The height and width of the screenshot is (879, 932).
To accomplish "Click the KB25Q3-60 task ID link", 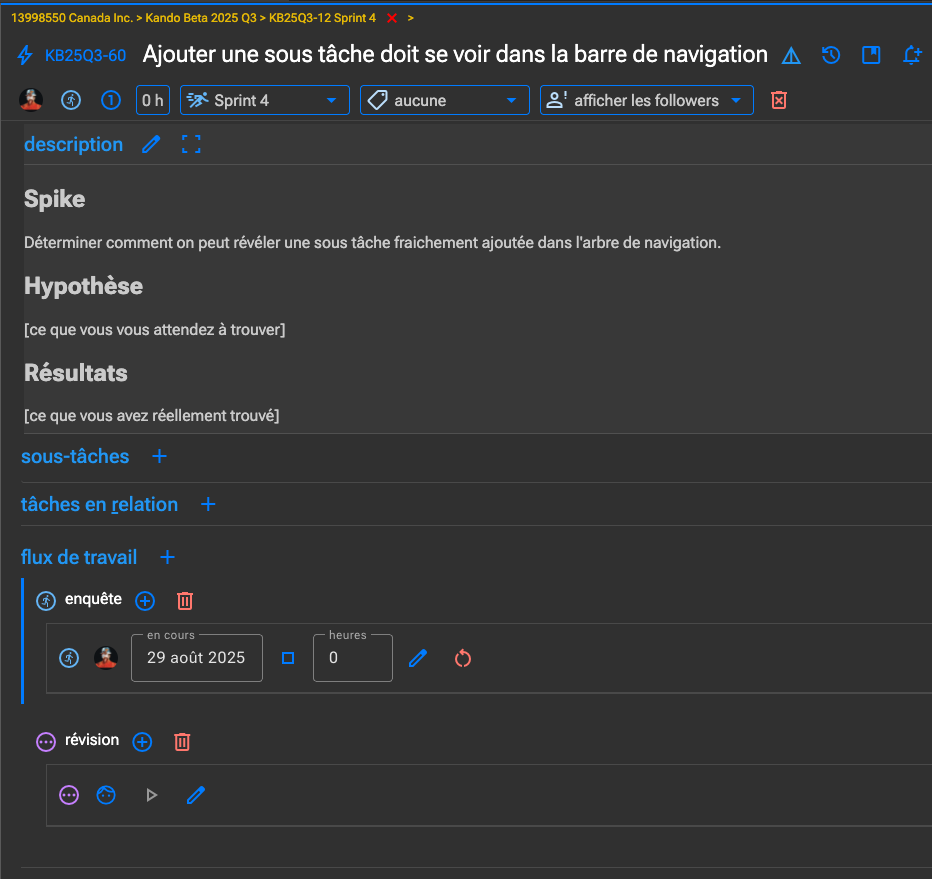I will (x=85, y=56).
